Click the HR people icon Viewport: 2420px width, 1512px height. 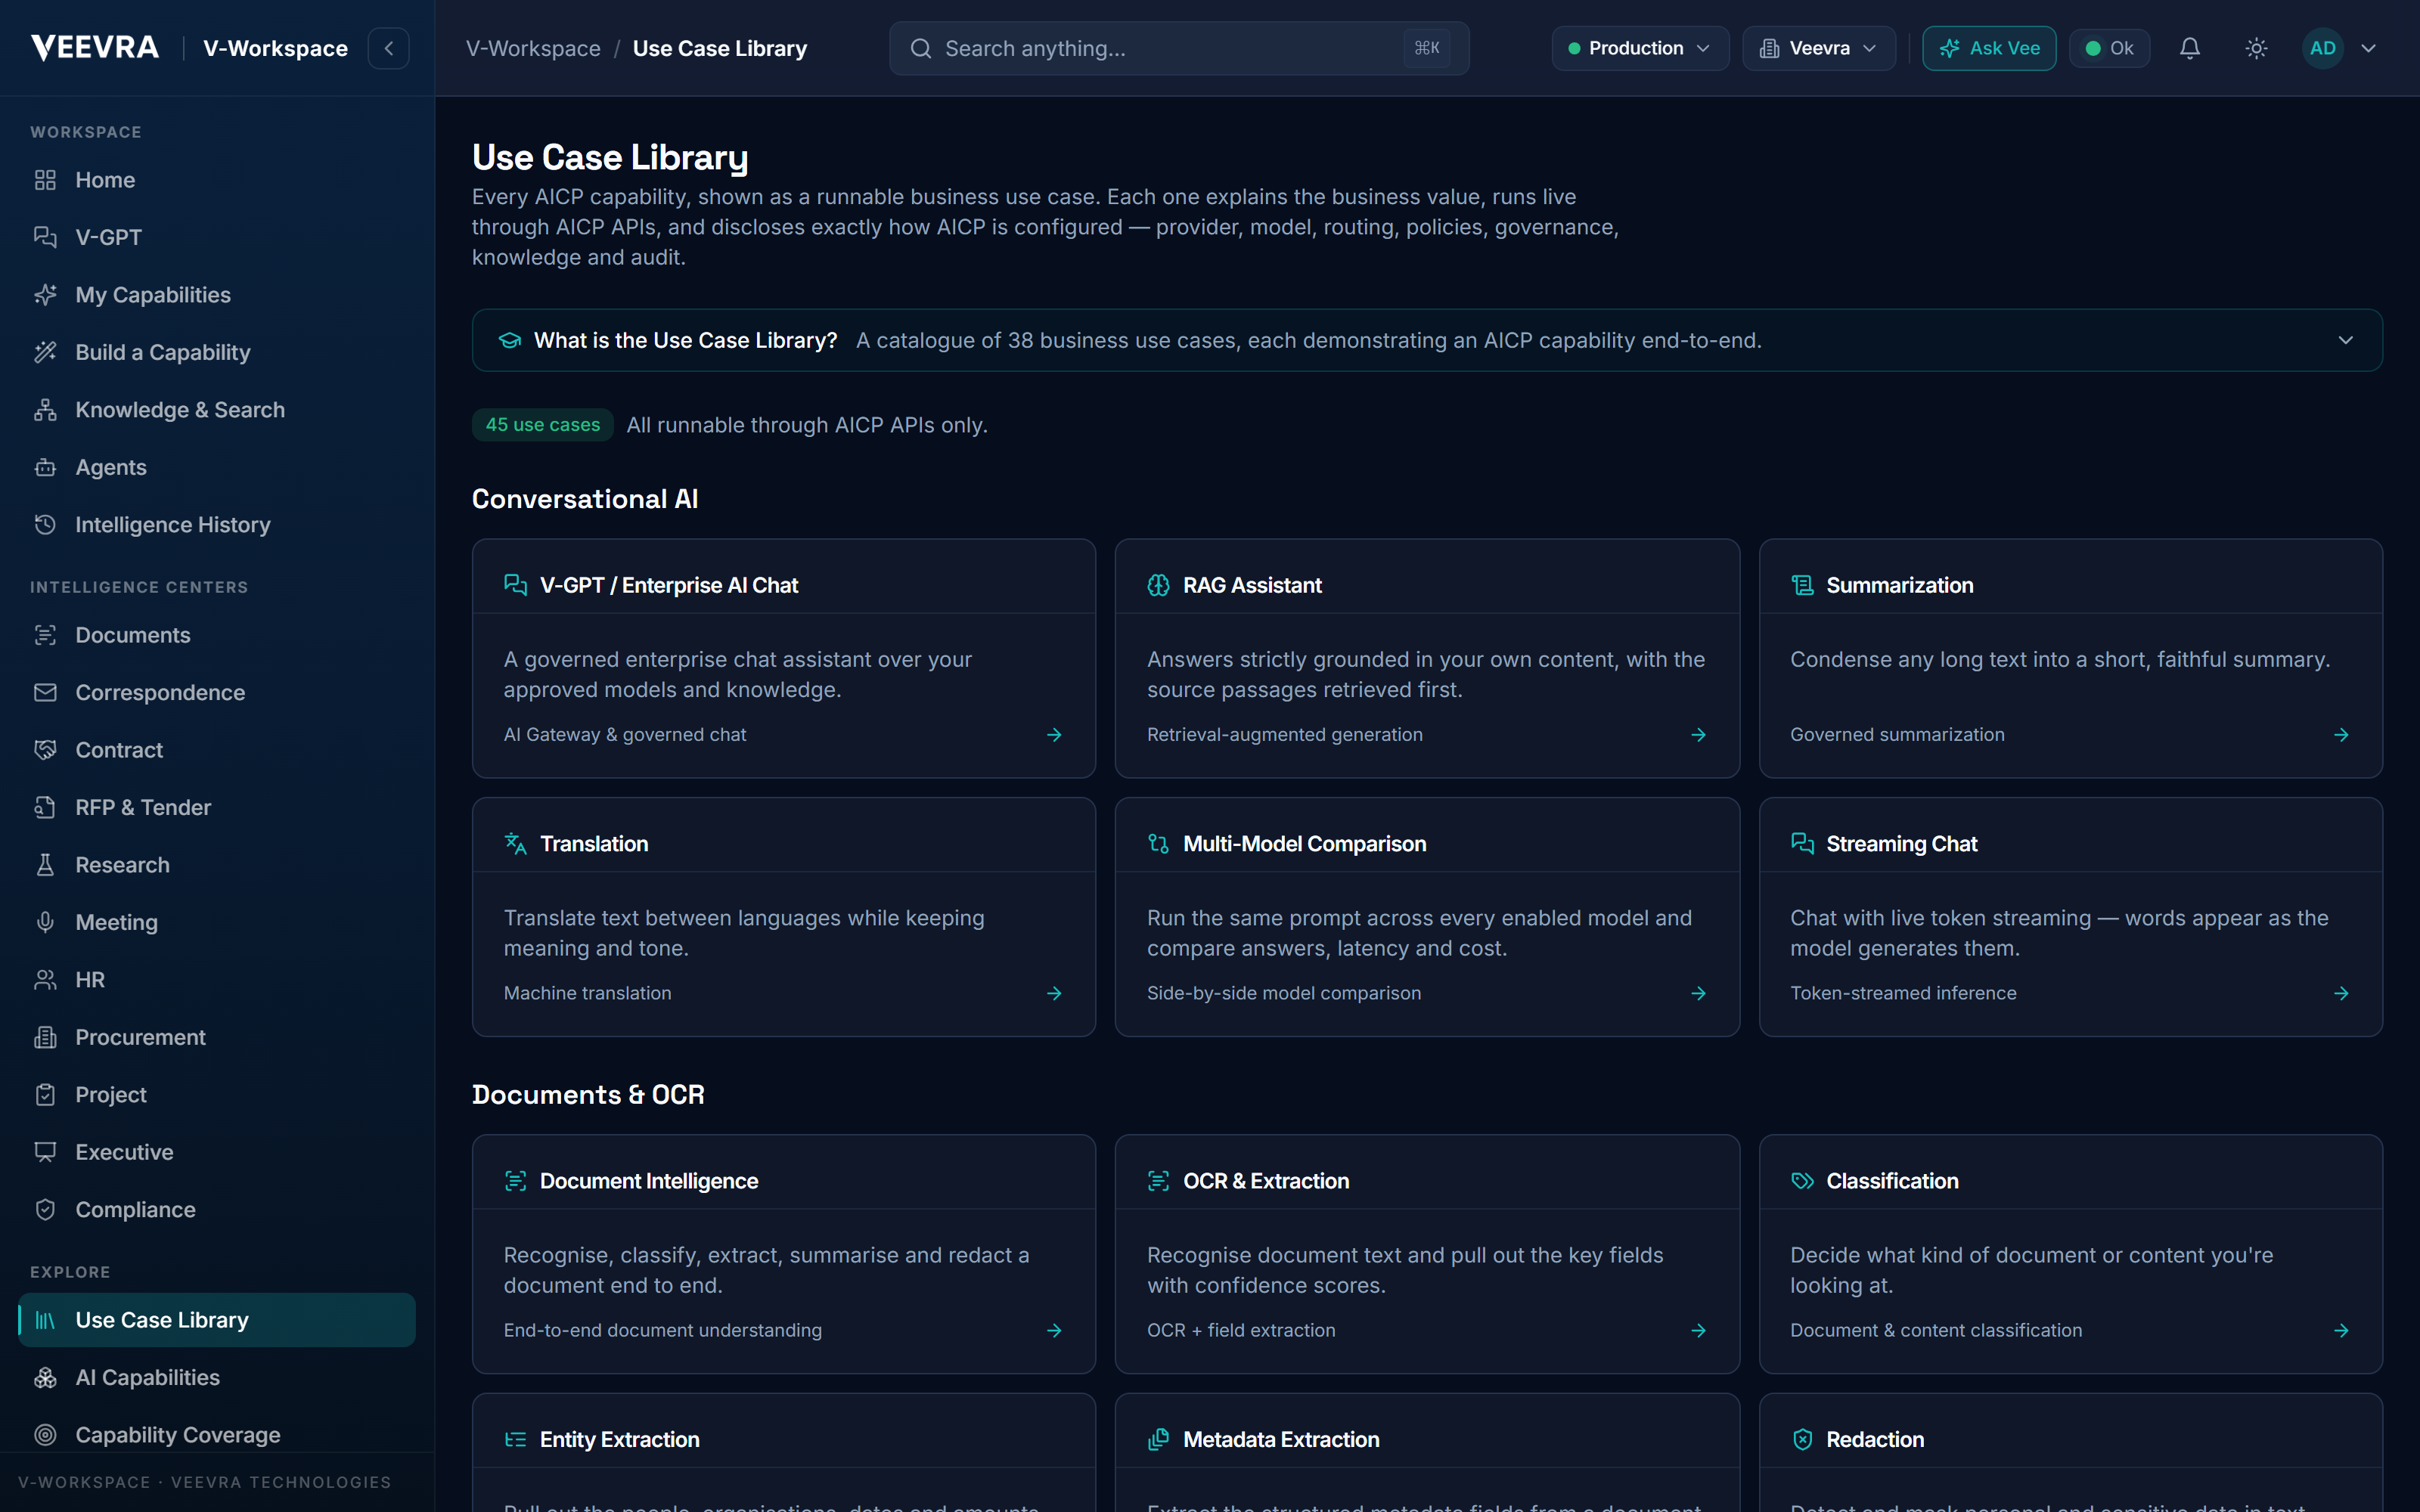coord(45,980)
